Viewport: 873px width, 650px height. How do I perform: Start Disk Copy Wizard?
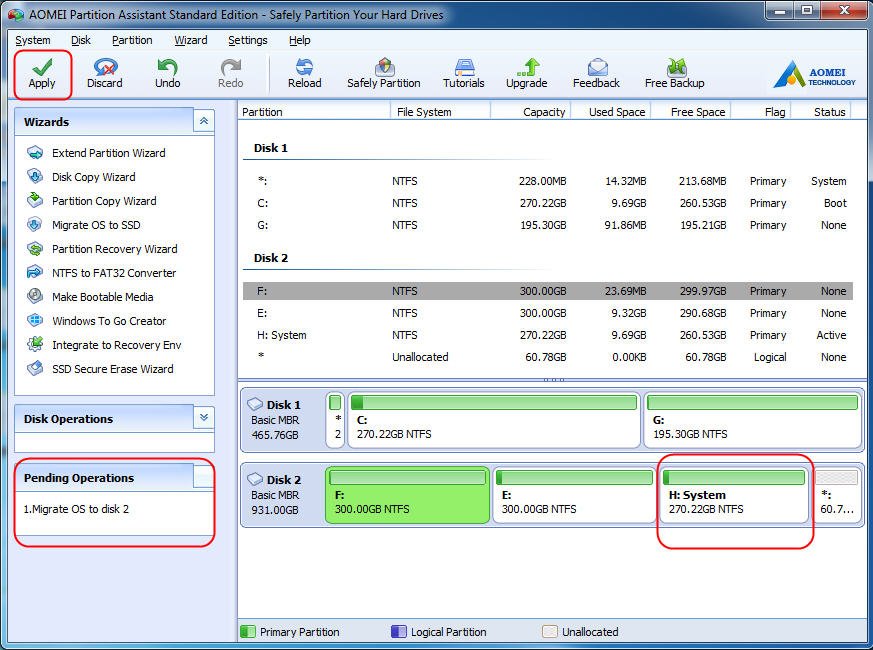[94, 177]
